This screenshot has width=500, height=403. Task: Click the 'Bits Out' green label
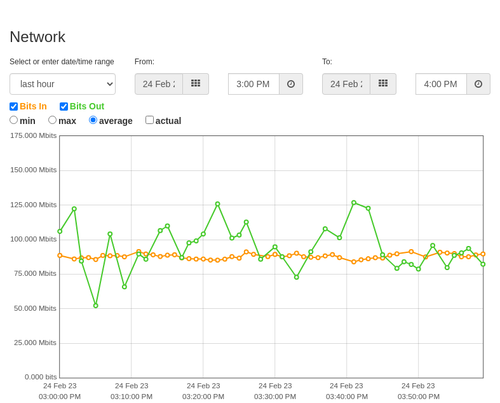pos(87,106)
